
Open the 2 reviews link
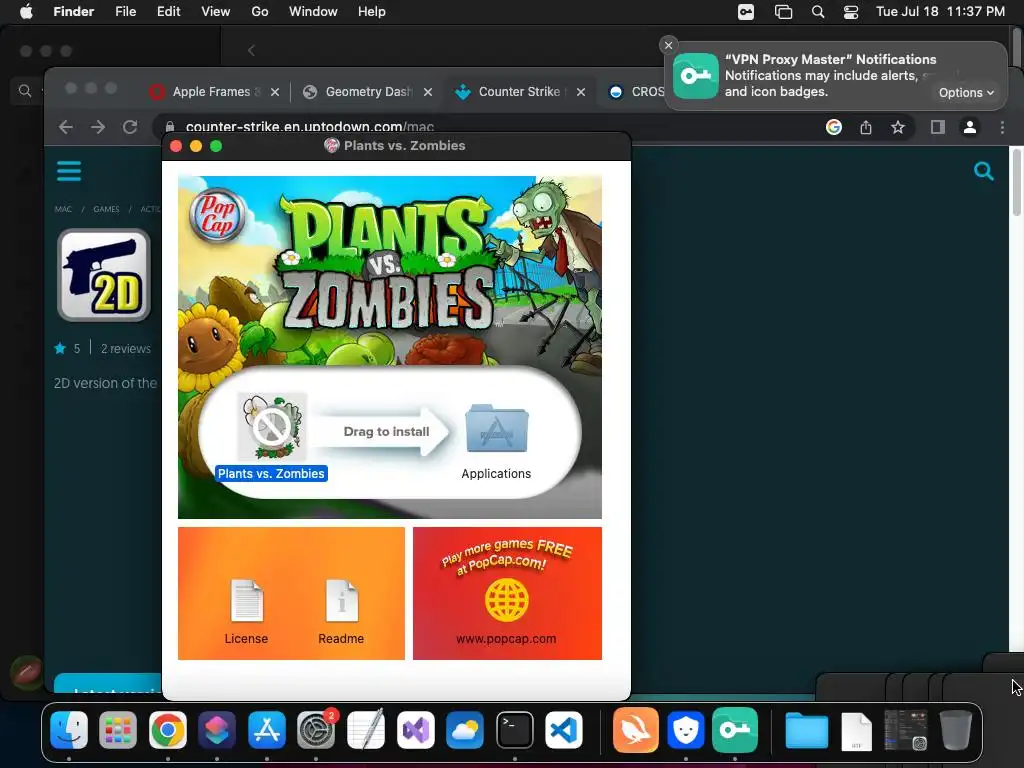pyautogui.click(x=126, y=349)
